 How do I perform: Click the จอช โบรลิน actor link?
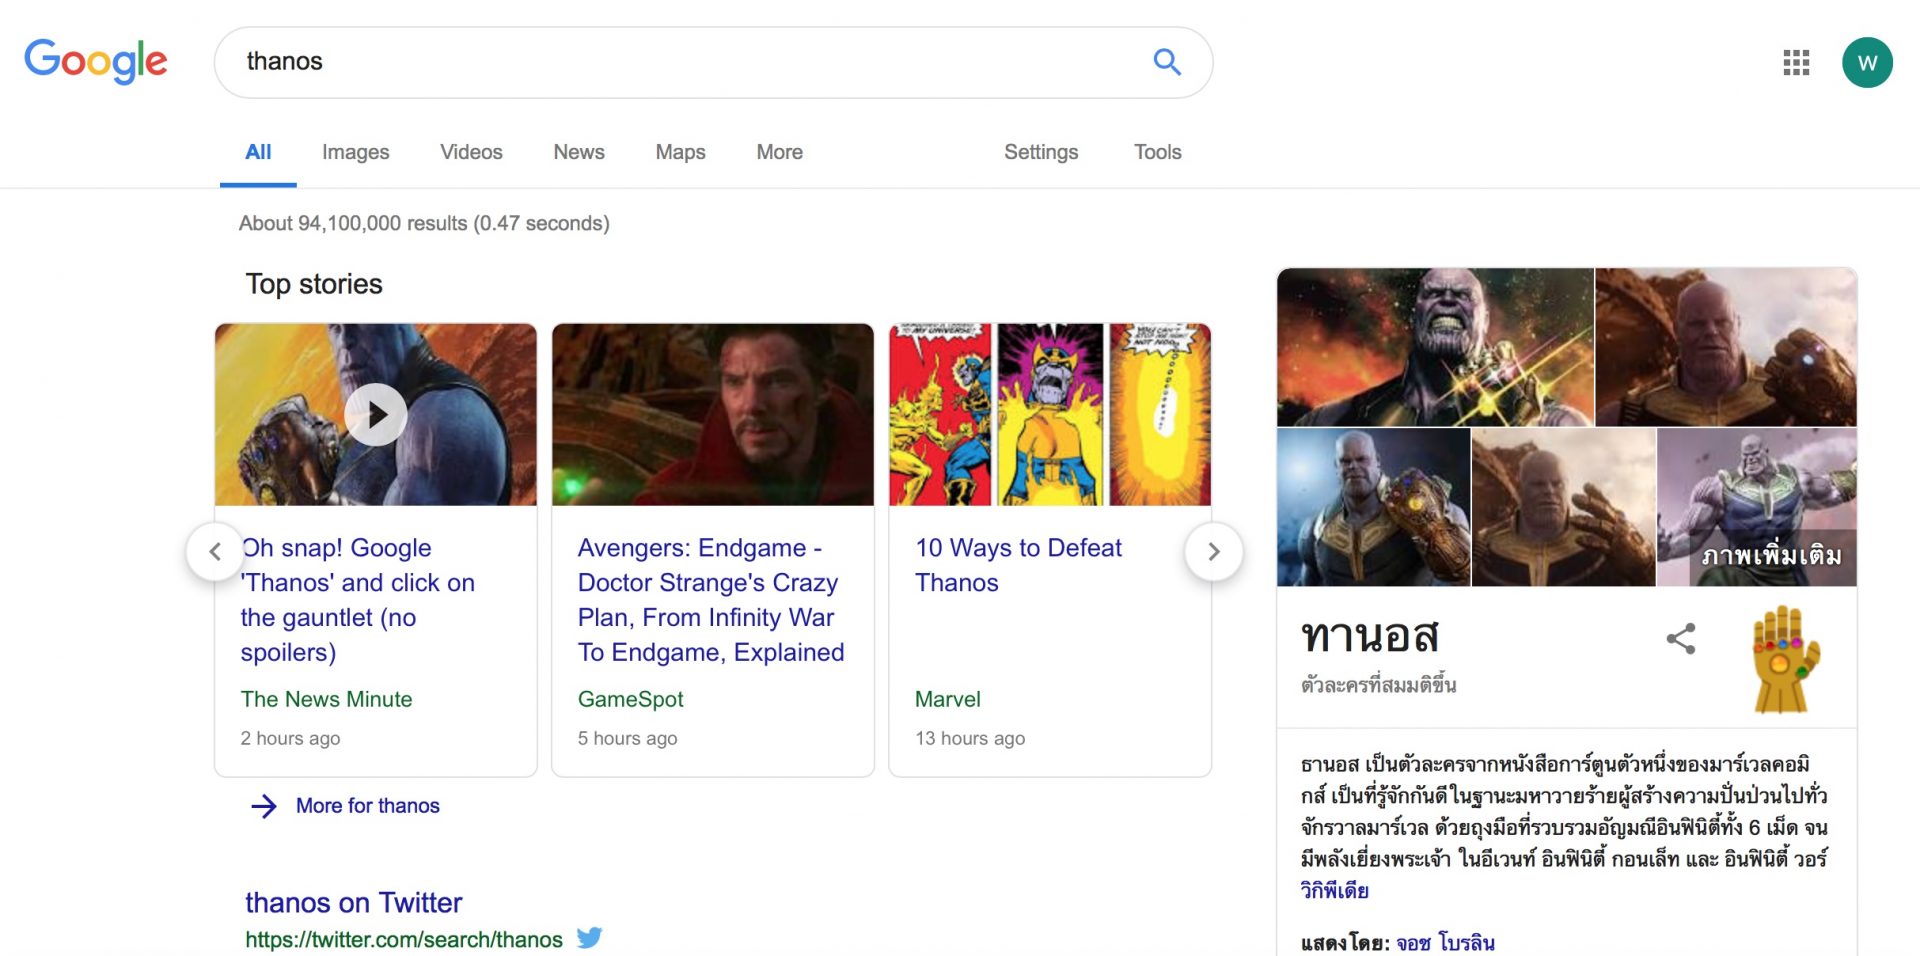(1445, 942)
